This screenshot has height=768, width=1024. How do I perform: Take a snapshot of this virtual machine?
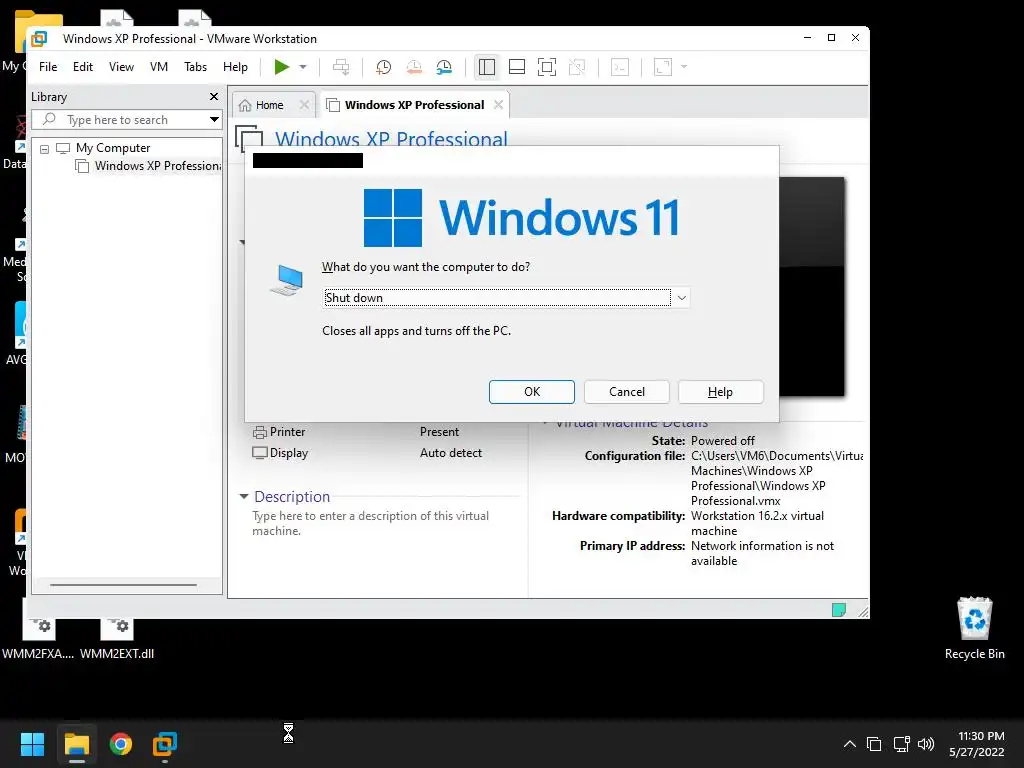click(x=383, y=67)
